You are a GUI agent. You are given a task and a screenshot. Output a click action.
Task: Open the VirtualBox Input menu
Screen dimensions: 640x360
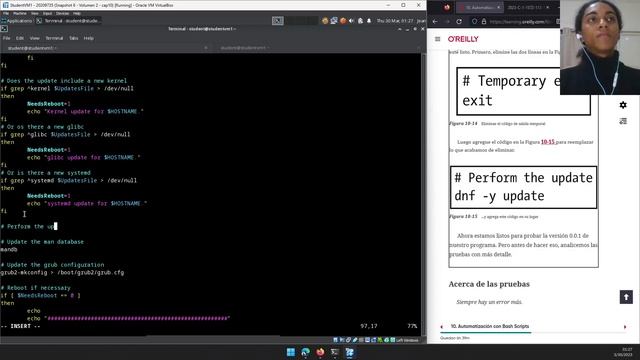[47, 13]
